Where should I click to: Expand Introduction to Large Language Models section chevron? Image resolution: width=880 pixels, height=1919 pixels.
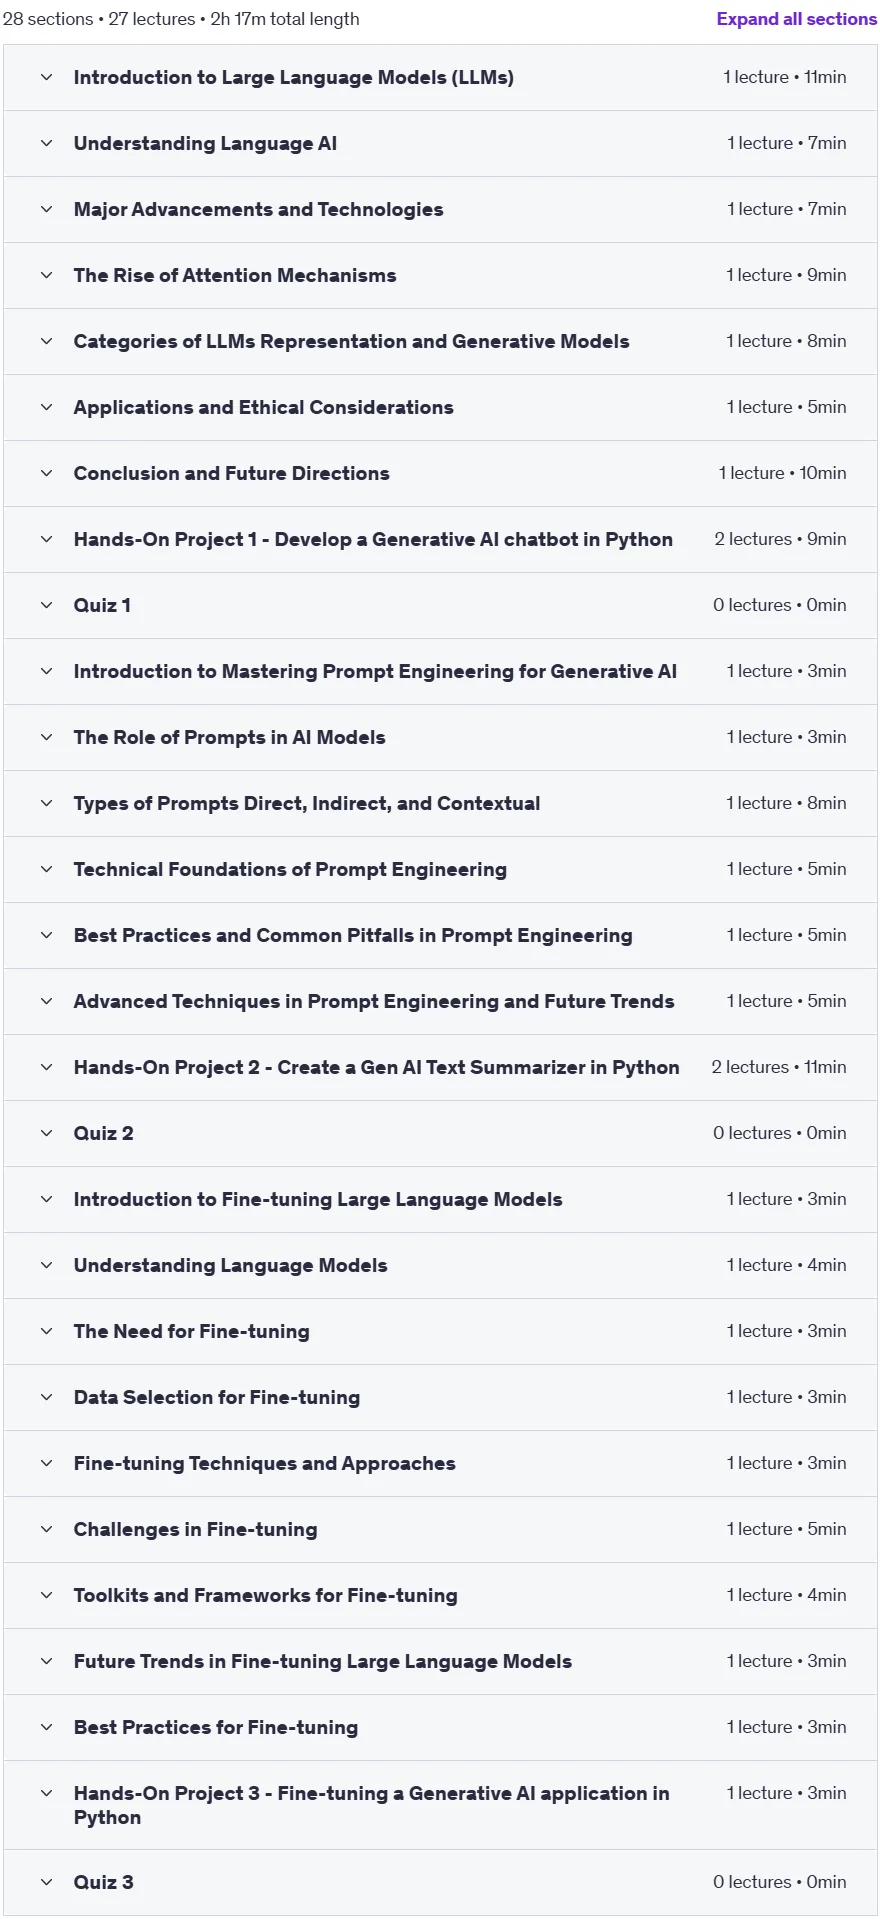(46, 77)
